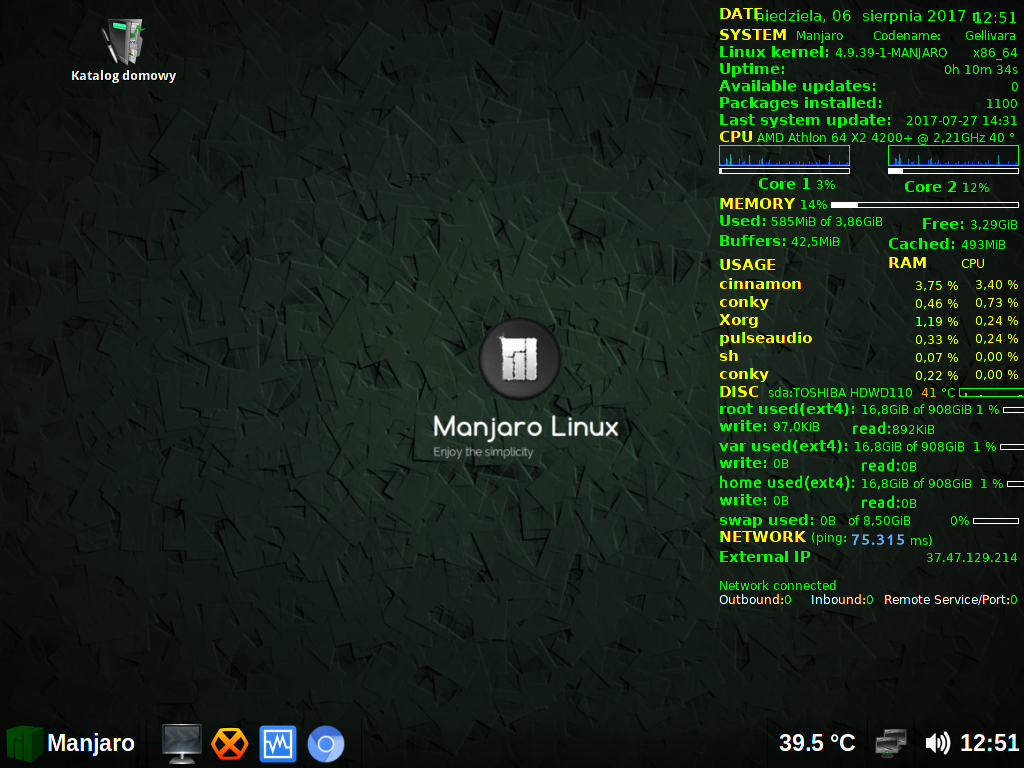Viewport: 1024px width, 768px height.
Task: Open the panel clock showing 12:51
Action: point(989,743)
